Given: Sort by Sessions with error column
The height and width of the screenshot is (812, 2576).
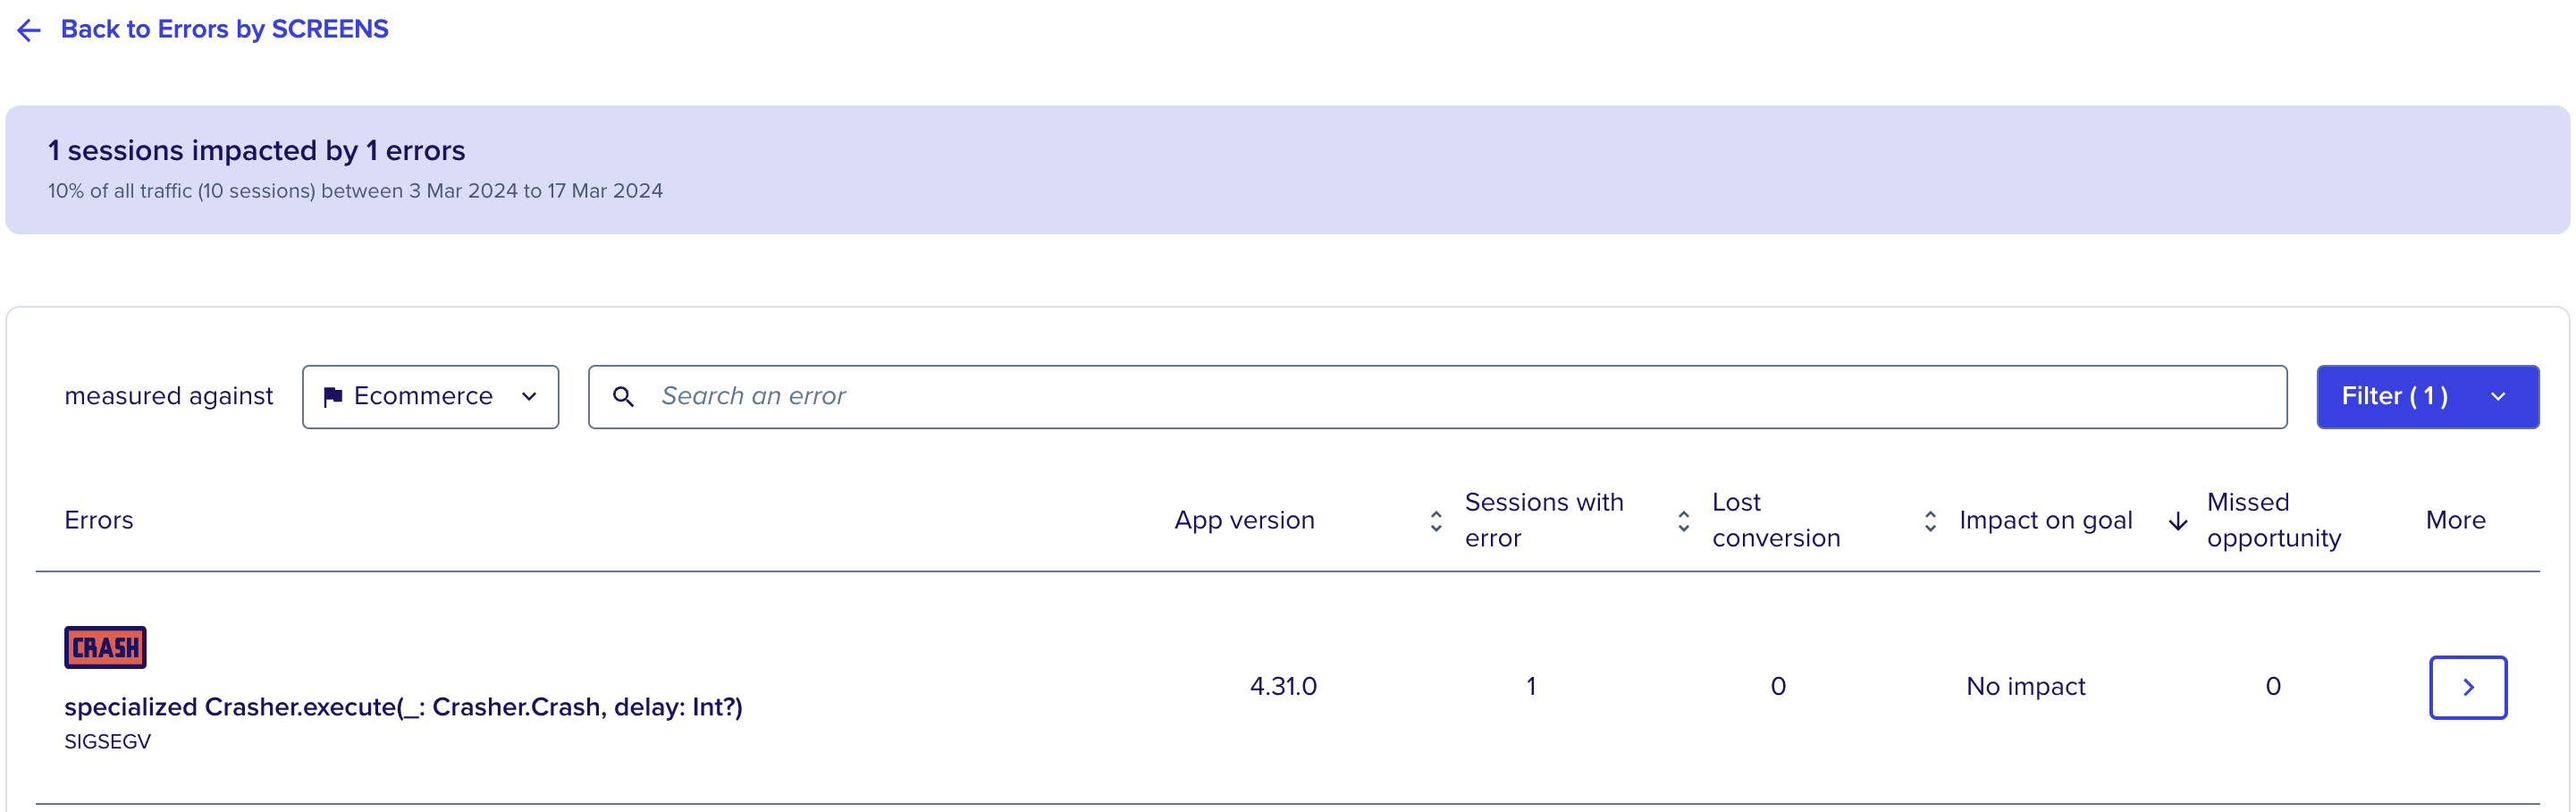Looking at the screenshot, I should [1684, 521].
